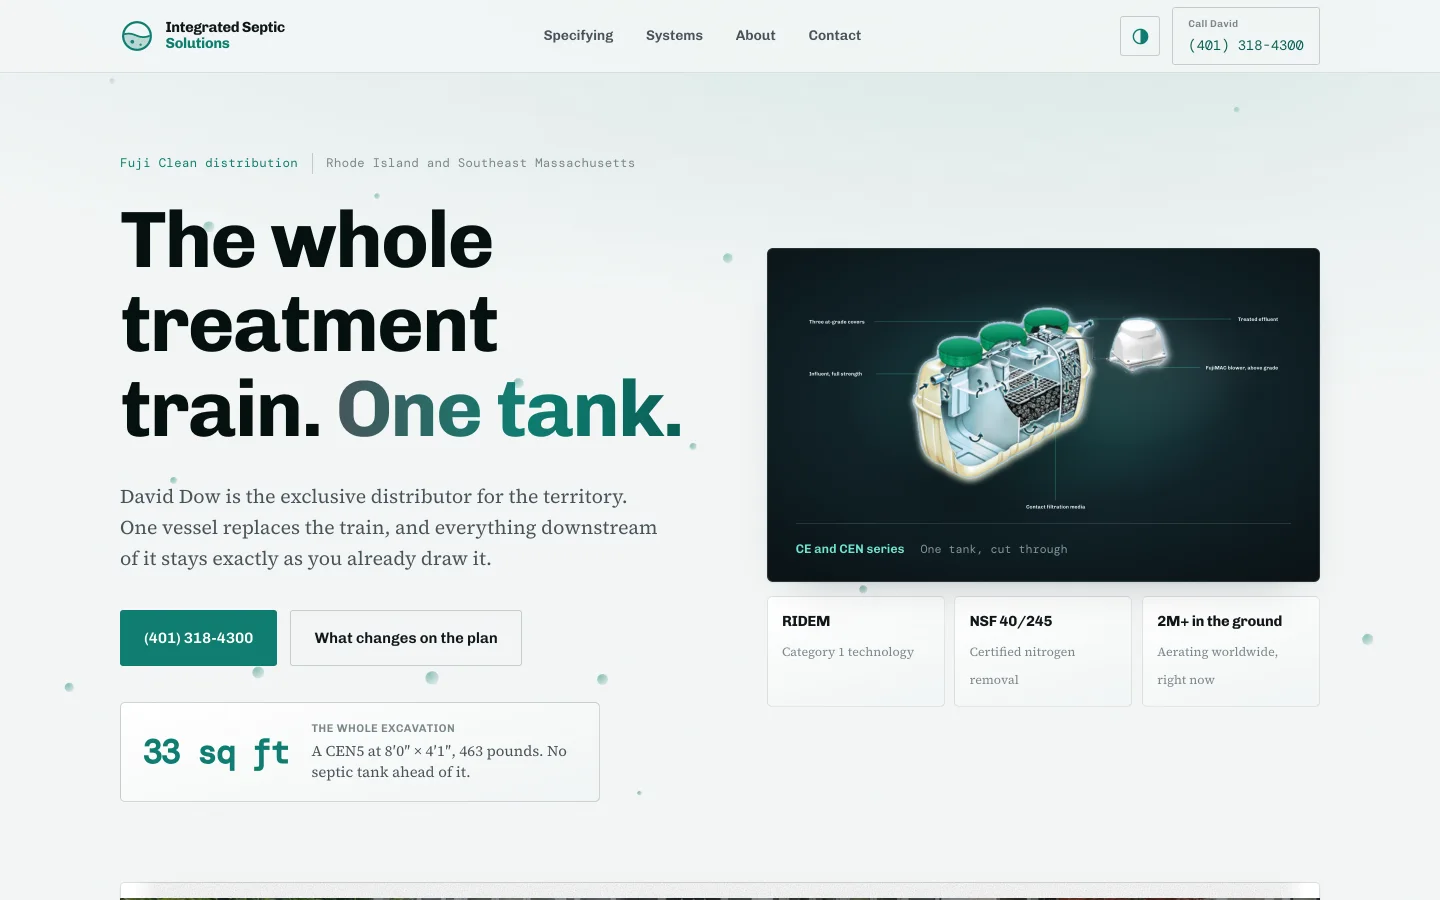Click the Rhode Island and Southeast Massachusetts text
1440x900 pixels.
480,163
